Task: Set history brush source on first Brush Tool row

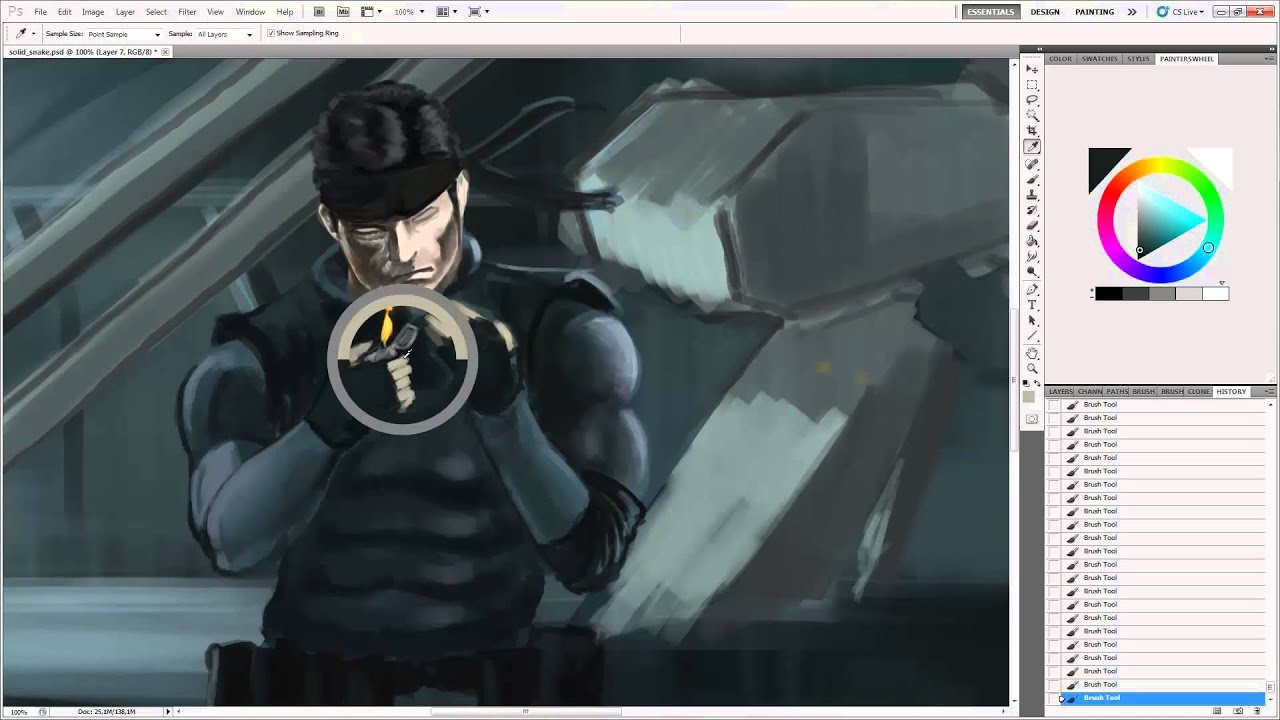Action: pyautogui.click(x=1053, y=405)
